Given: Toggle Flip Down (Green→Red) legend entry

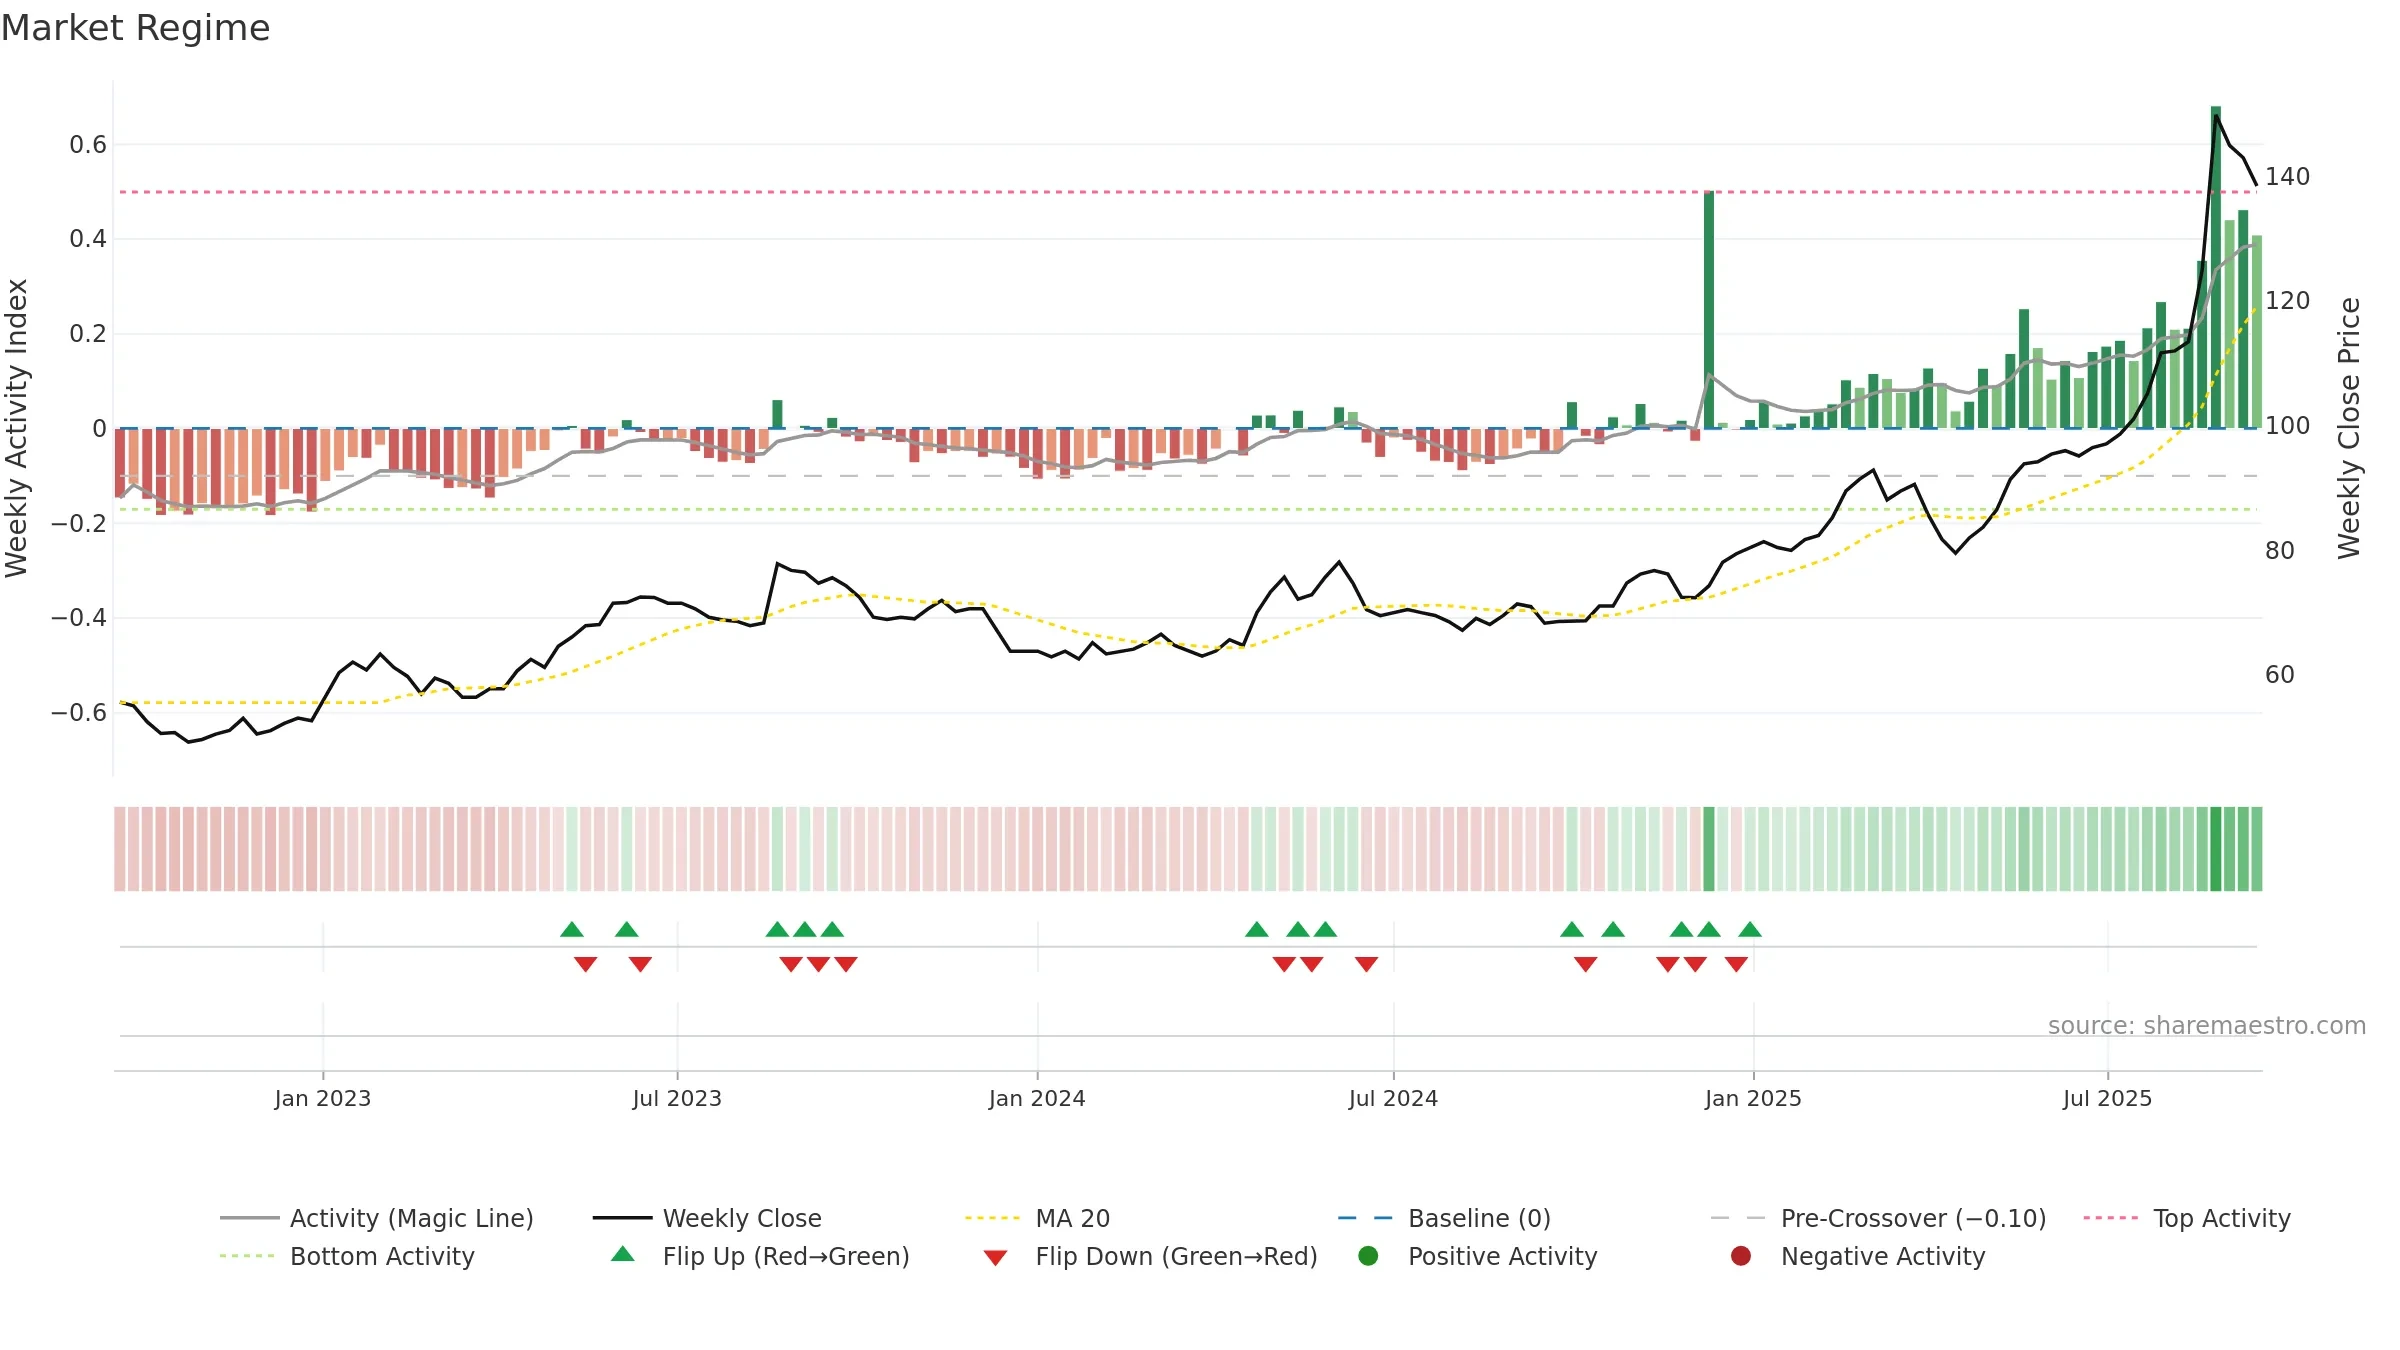Looking at the screenshot, I should (x=1150, y=1256).
